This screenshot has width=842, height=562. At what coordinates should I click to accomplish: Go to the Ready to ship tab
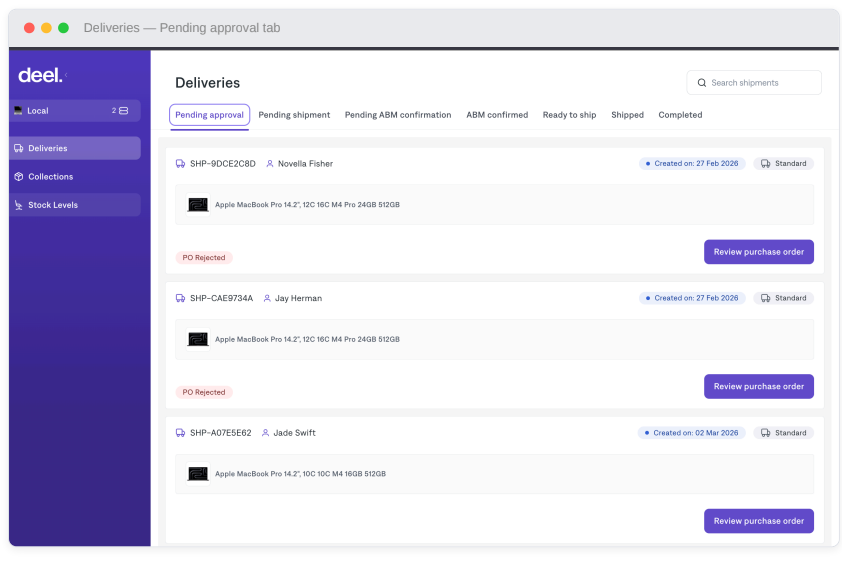pyautogui.click(x=569, y=115)
